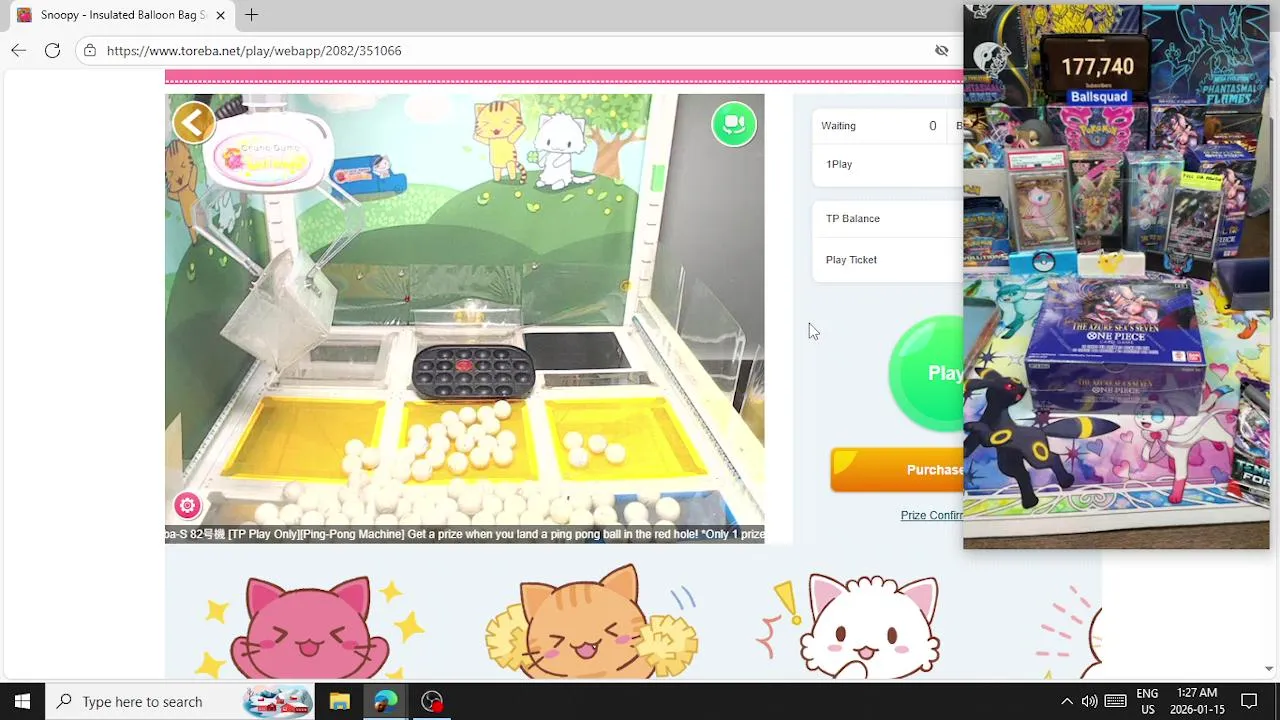Image resolution: width=1280 pixels, height=720 pixels.
Task: Click the scrolling Ping-Pong Machine description banner
Action: [465, 534]
